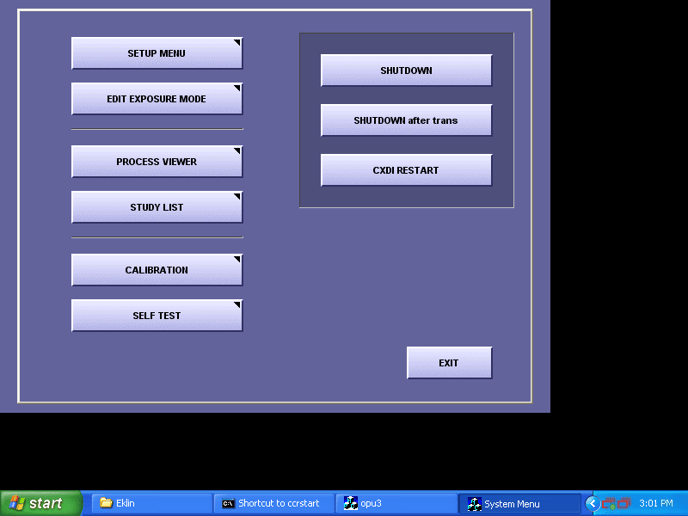Click red tray icon with green dot

(608, 504)
